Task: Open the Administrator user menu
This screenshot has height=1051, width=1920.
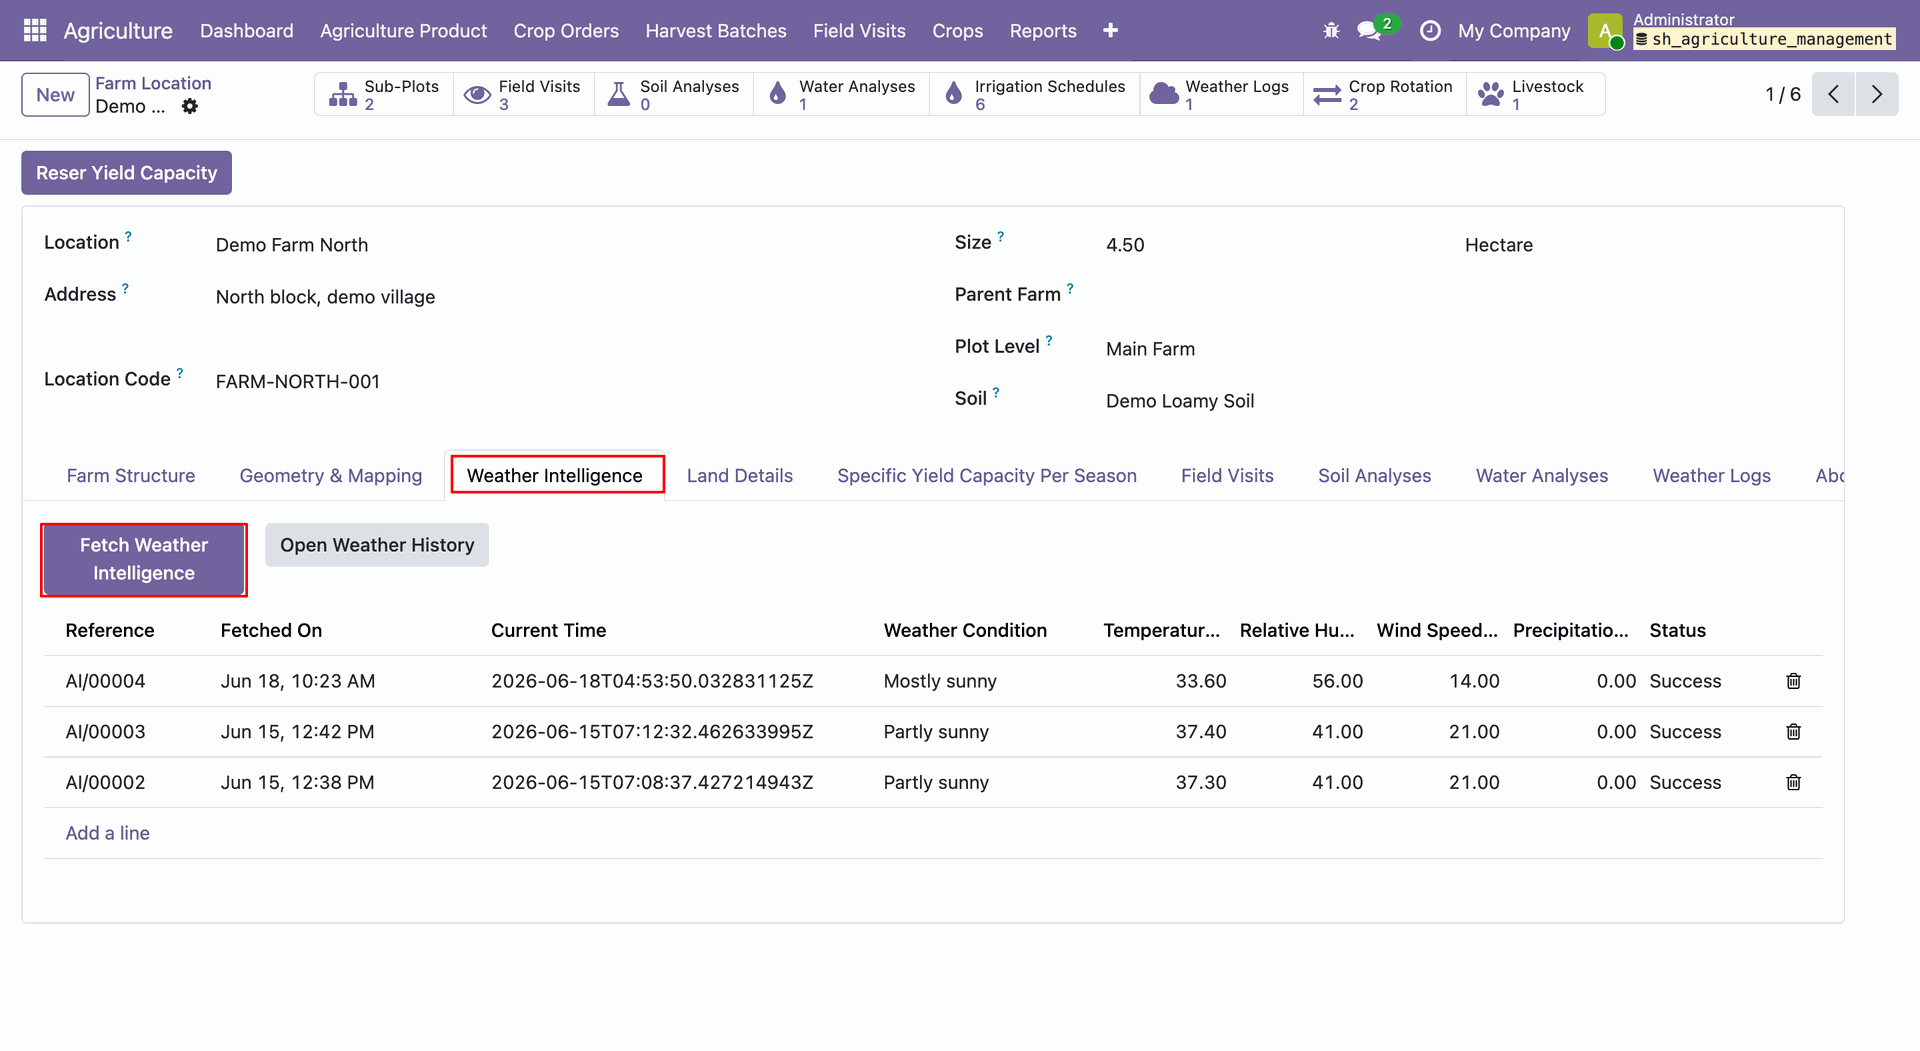Action: 1742,30
